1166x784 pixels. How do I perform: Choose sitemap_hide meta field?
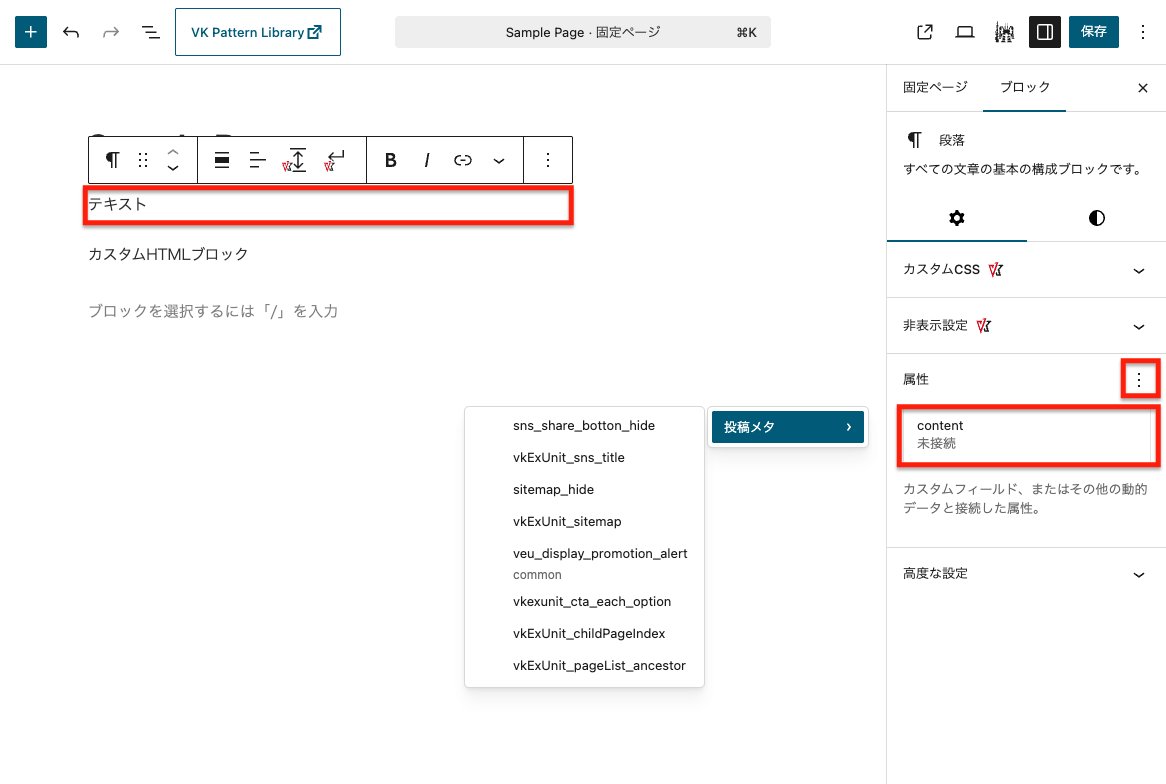coord(584,489)
